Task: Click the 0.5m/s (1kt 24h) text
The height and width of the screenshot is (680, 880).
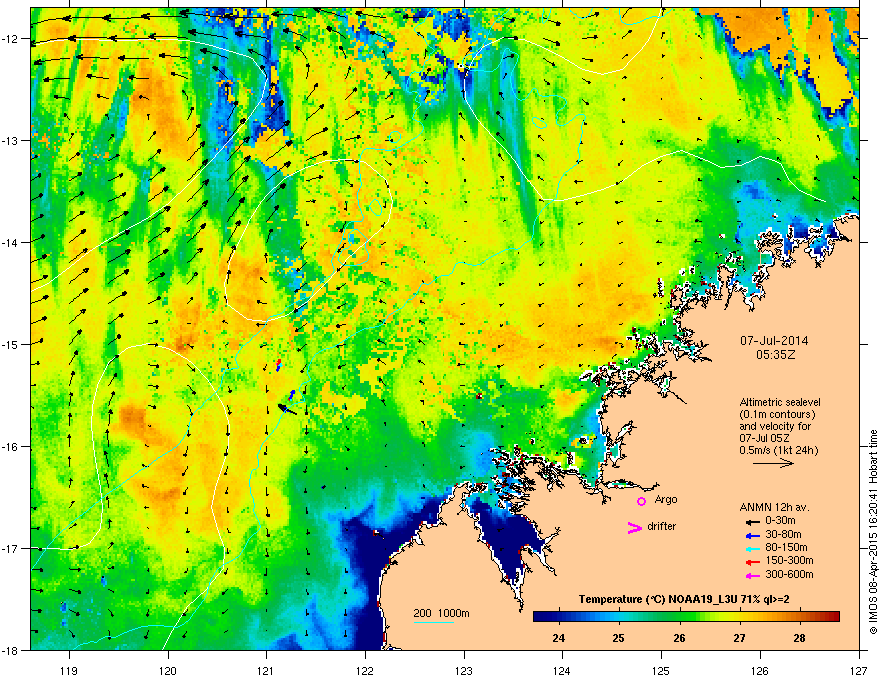Action: [x=778, y=450]
